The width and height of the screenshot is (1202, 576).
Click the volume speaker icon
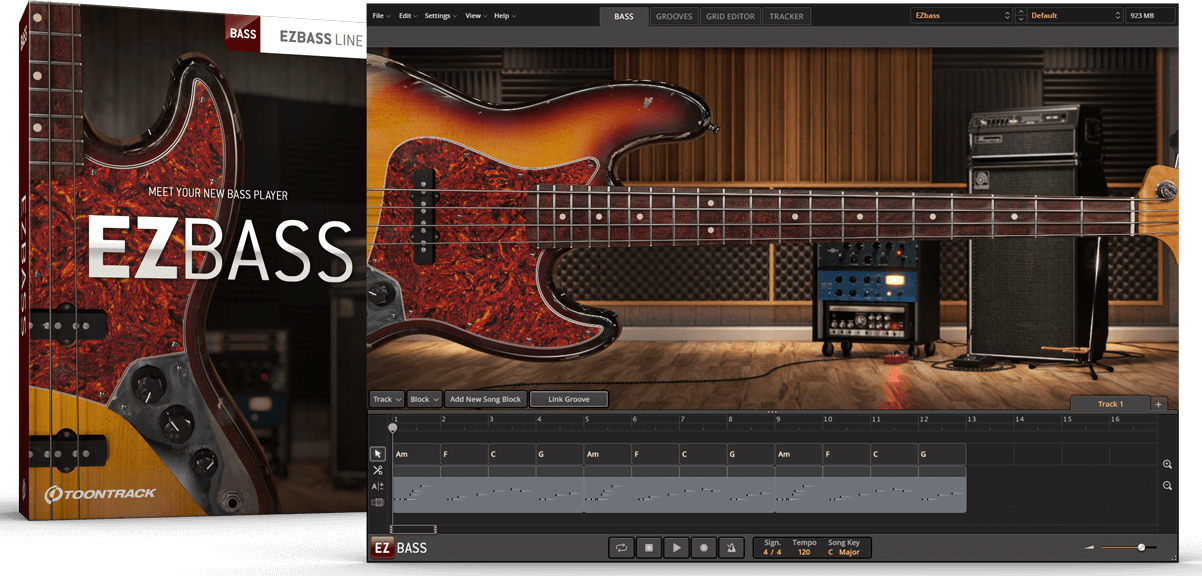coord(1090,548)
